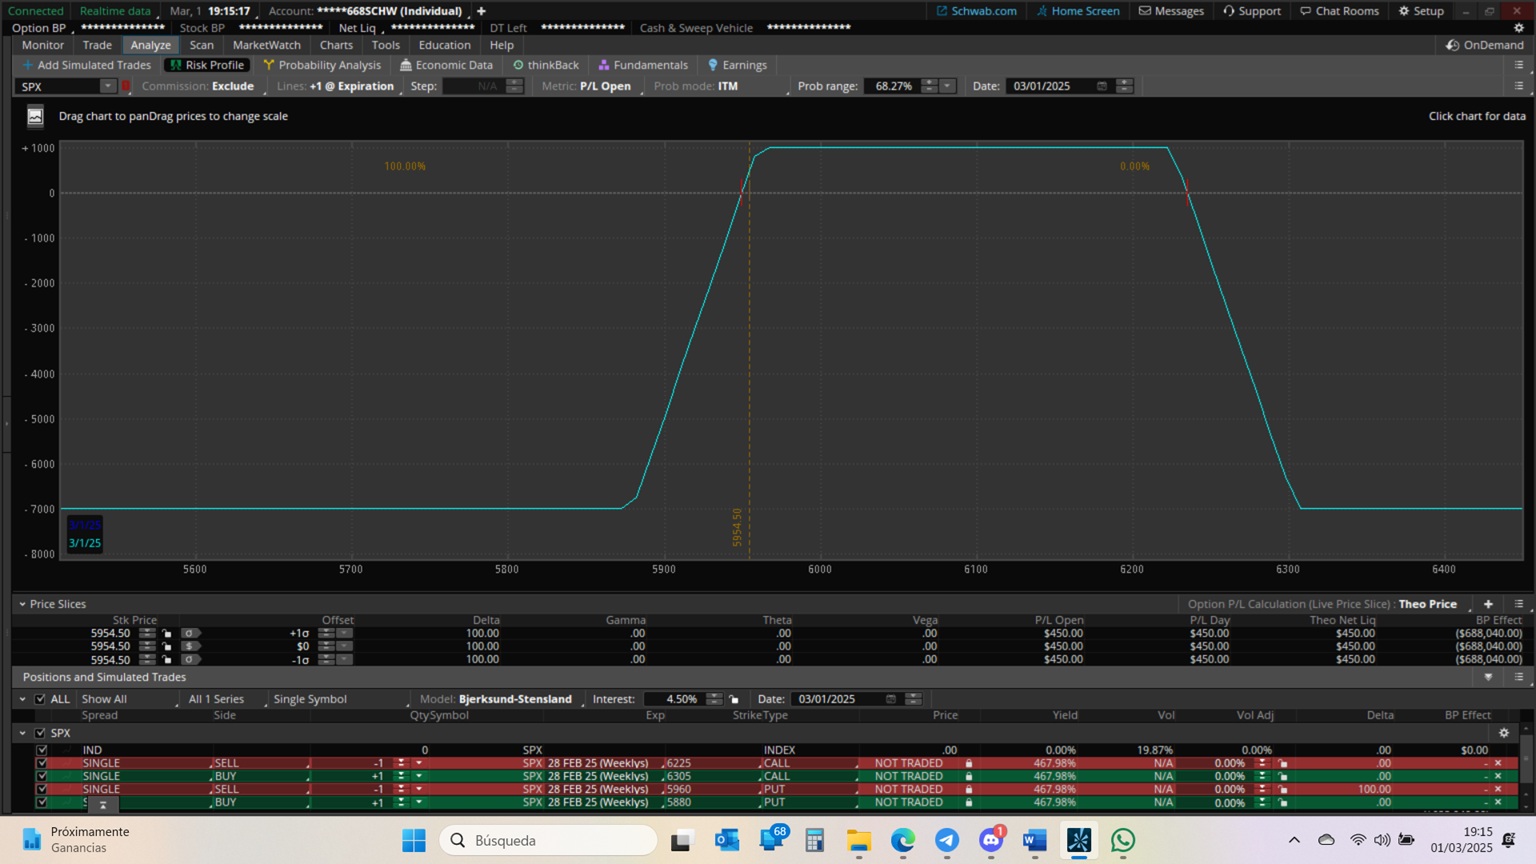Click the Prob range value field
Viewport: 1536px width, 864px height.
point(892,86)
